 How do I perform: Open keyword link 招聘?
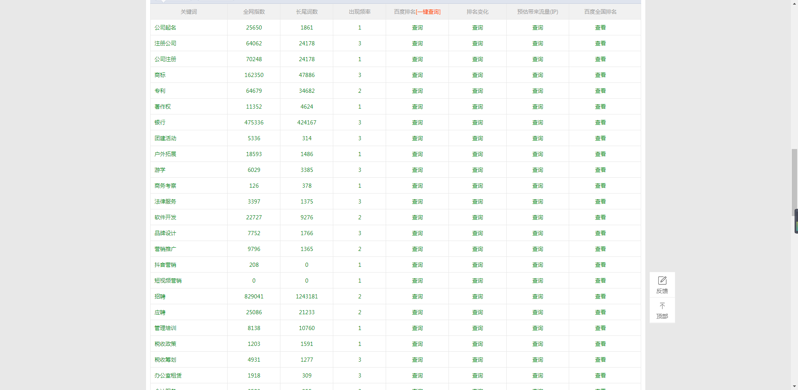(x=160, y=296)
